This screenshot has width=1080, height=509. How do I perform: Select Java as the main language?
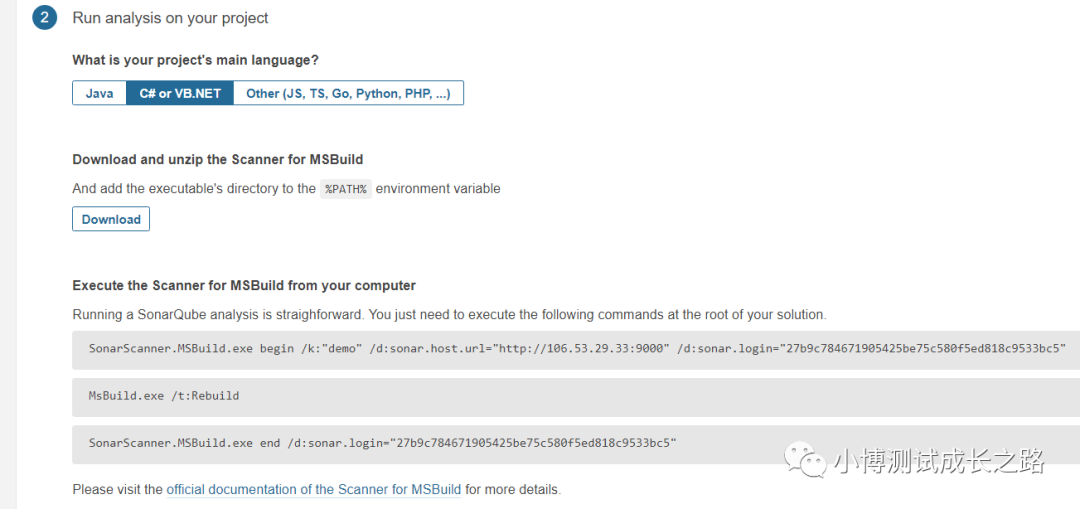(99, 93)
